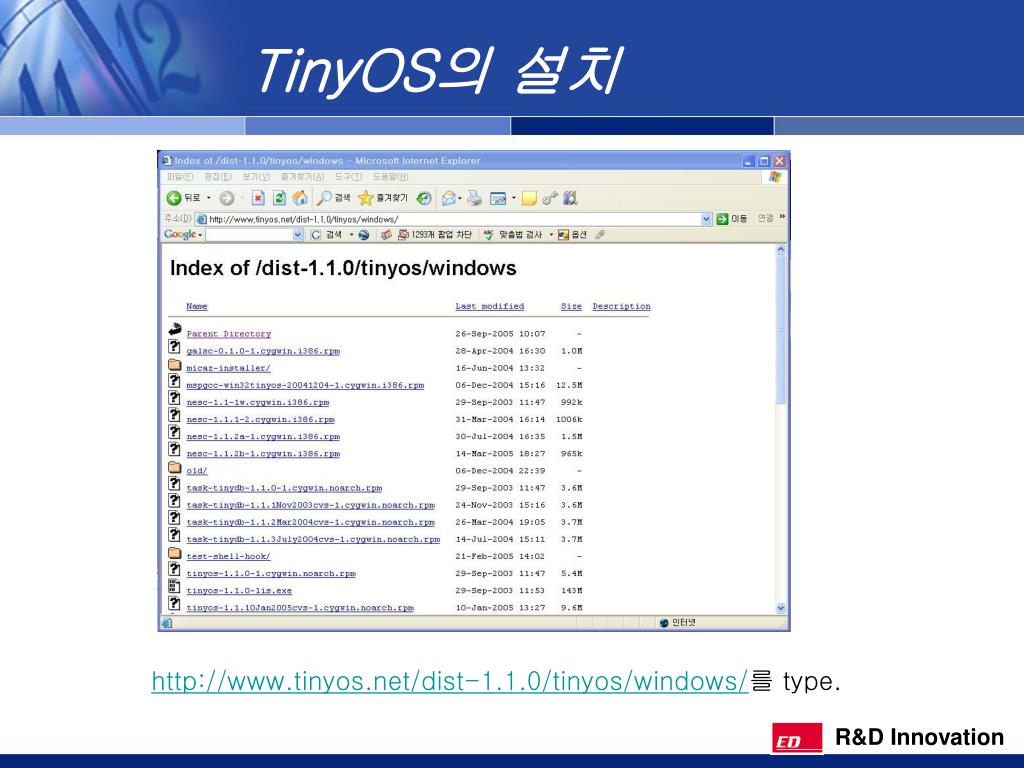Sort listing by Size column header

571,306
